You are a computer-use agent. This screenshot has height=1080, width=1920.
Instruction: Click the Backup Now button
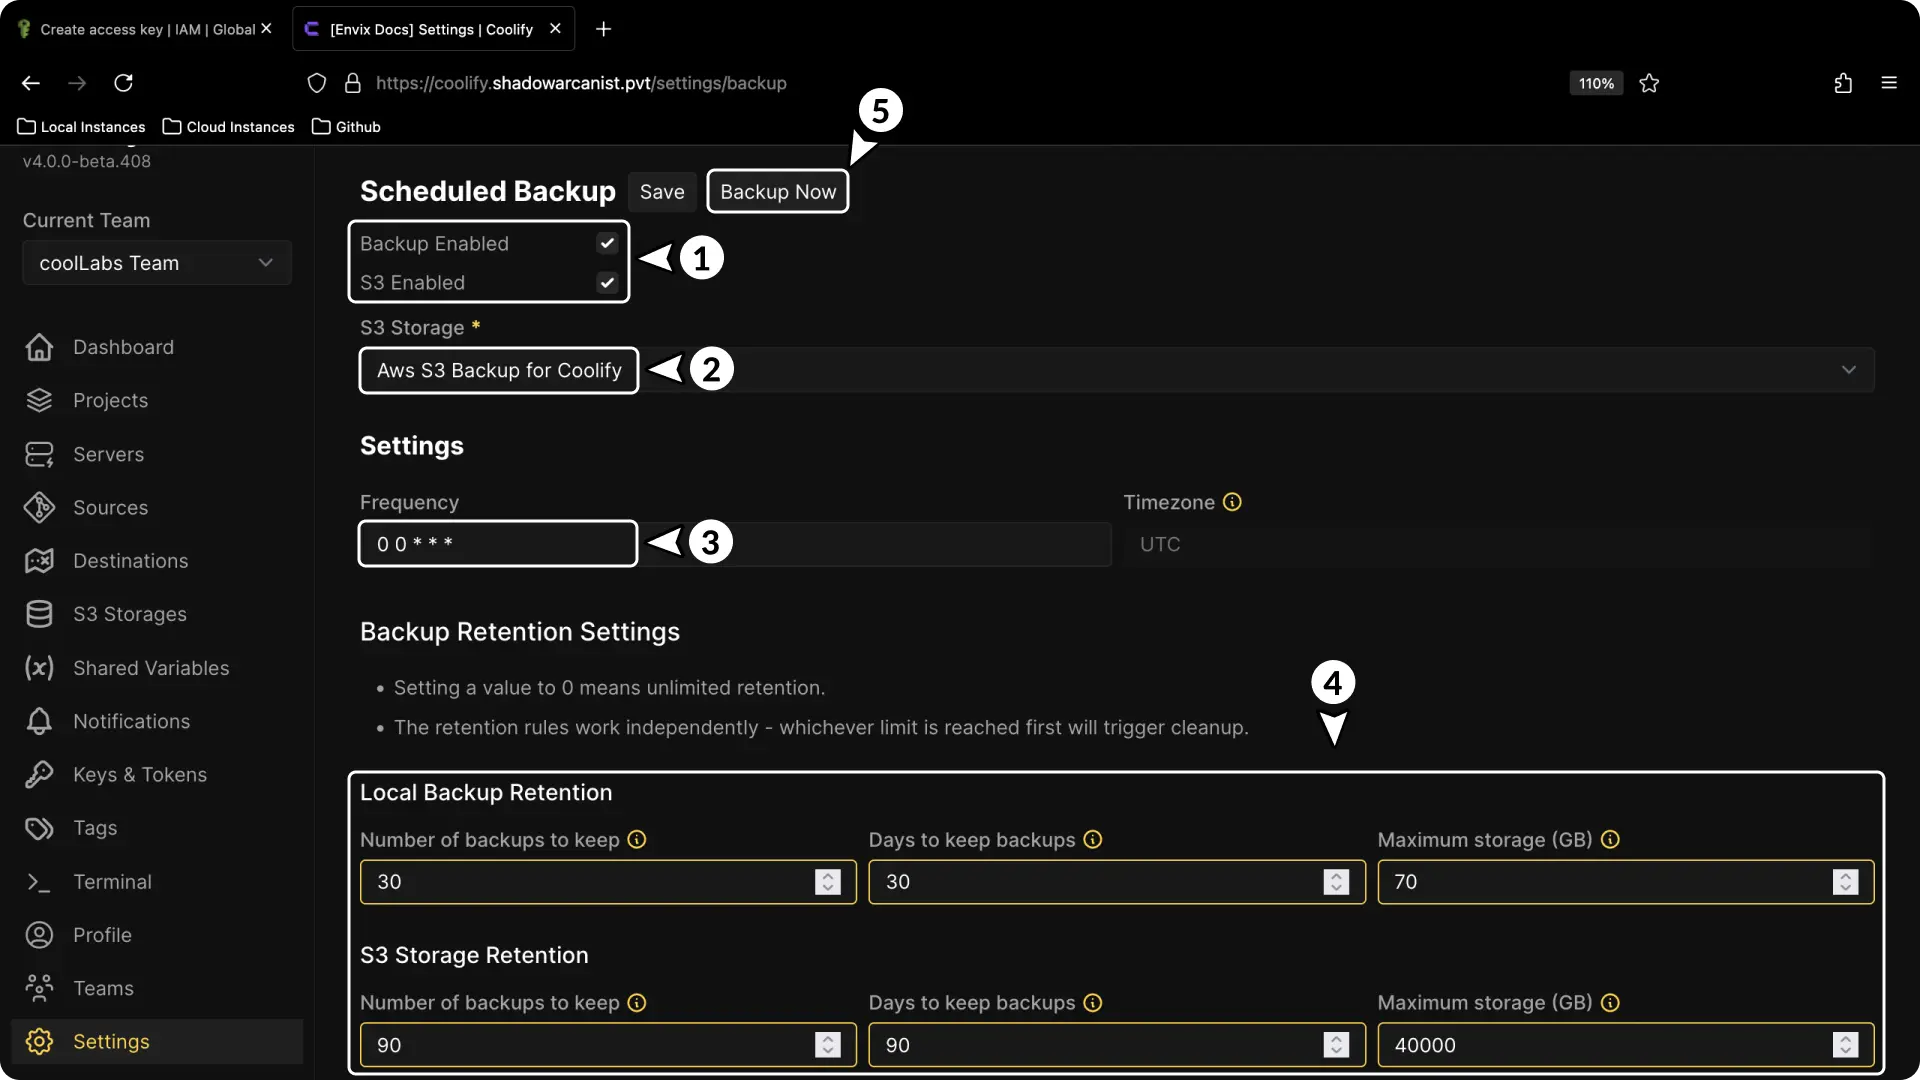[x=778, y=191]
